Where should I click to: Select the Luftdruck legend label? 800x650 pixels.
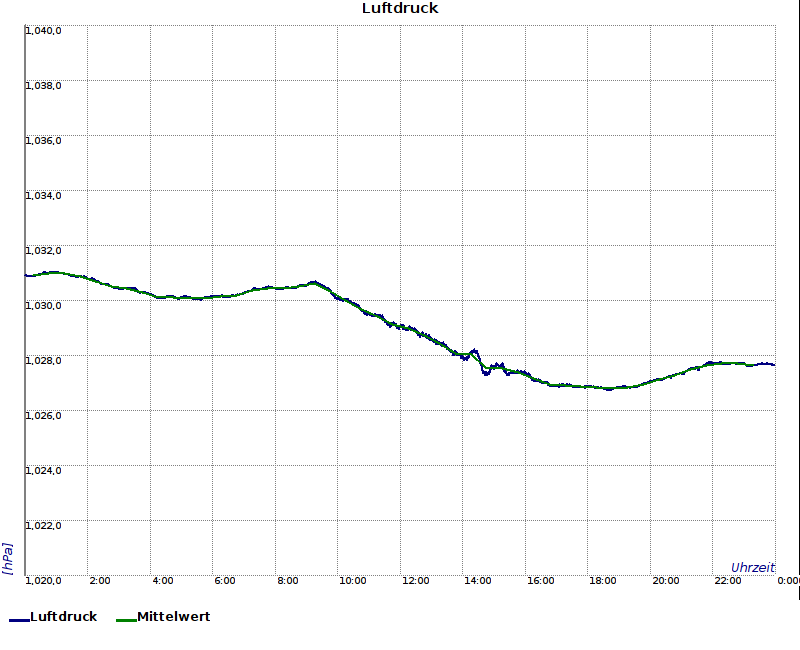(64, 616)
